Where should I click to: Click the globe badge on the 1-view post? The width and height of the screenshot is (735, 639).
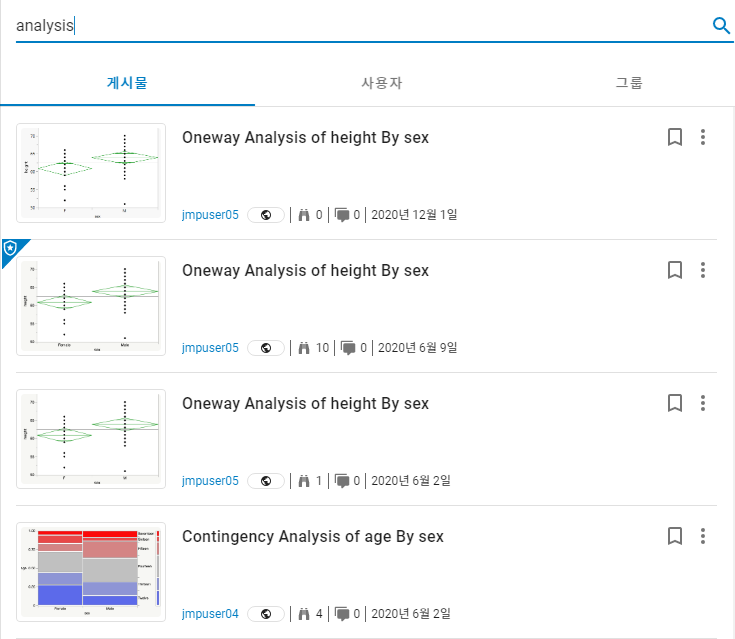(266, 481)
